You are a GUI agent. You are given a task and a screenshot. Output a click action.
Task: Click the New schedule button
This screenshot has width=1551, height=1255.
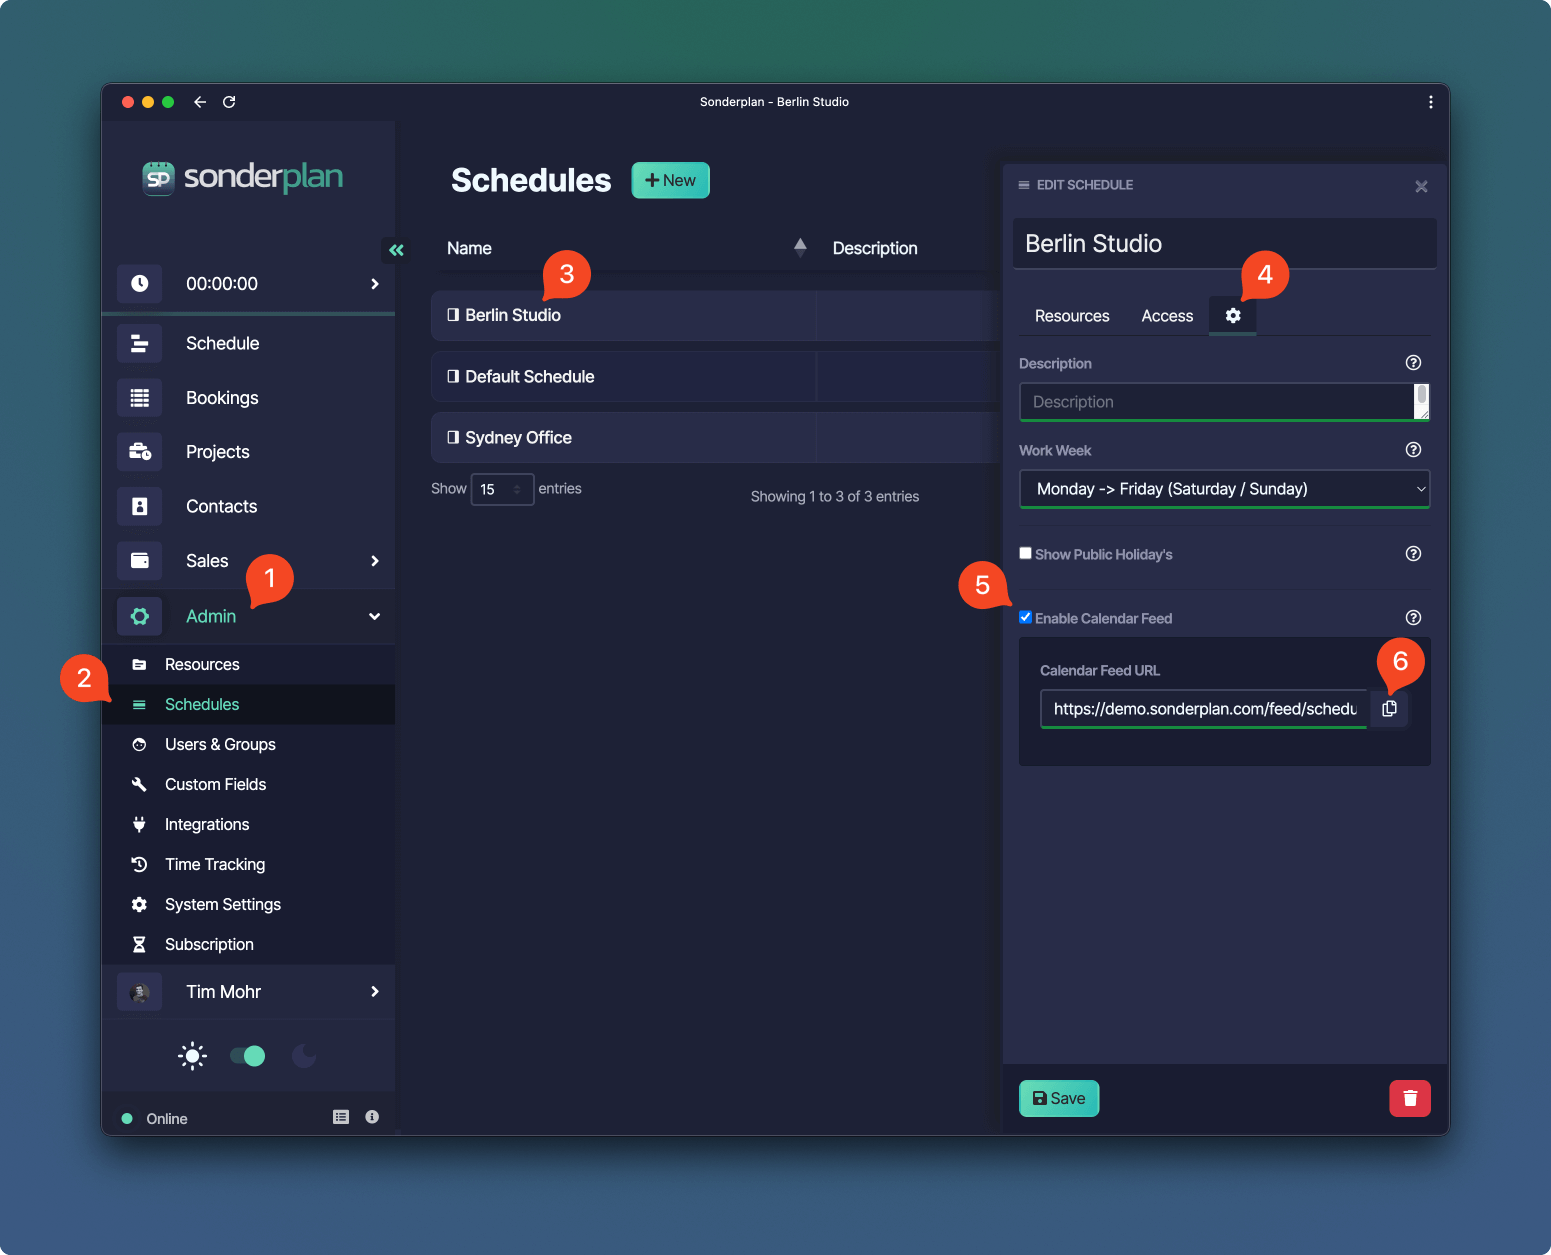tap(670, 180)
